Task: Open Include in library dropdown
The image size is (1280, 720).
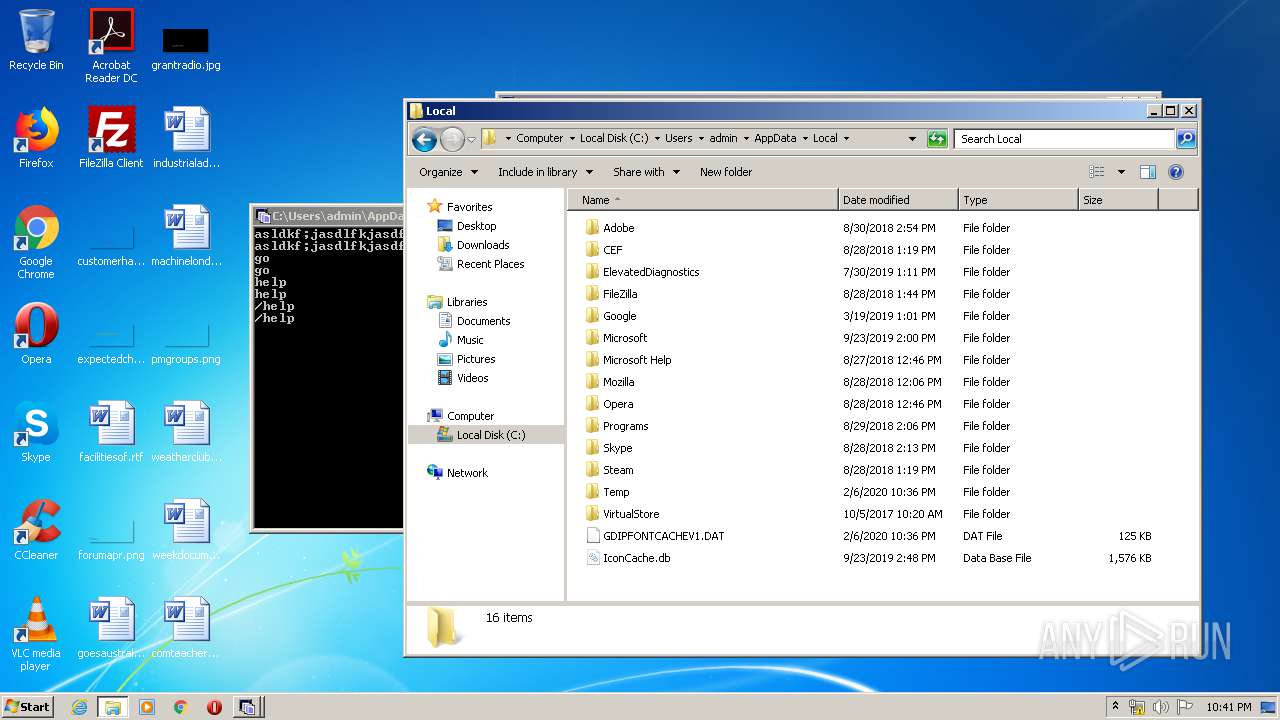Action: [545, 172]
